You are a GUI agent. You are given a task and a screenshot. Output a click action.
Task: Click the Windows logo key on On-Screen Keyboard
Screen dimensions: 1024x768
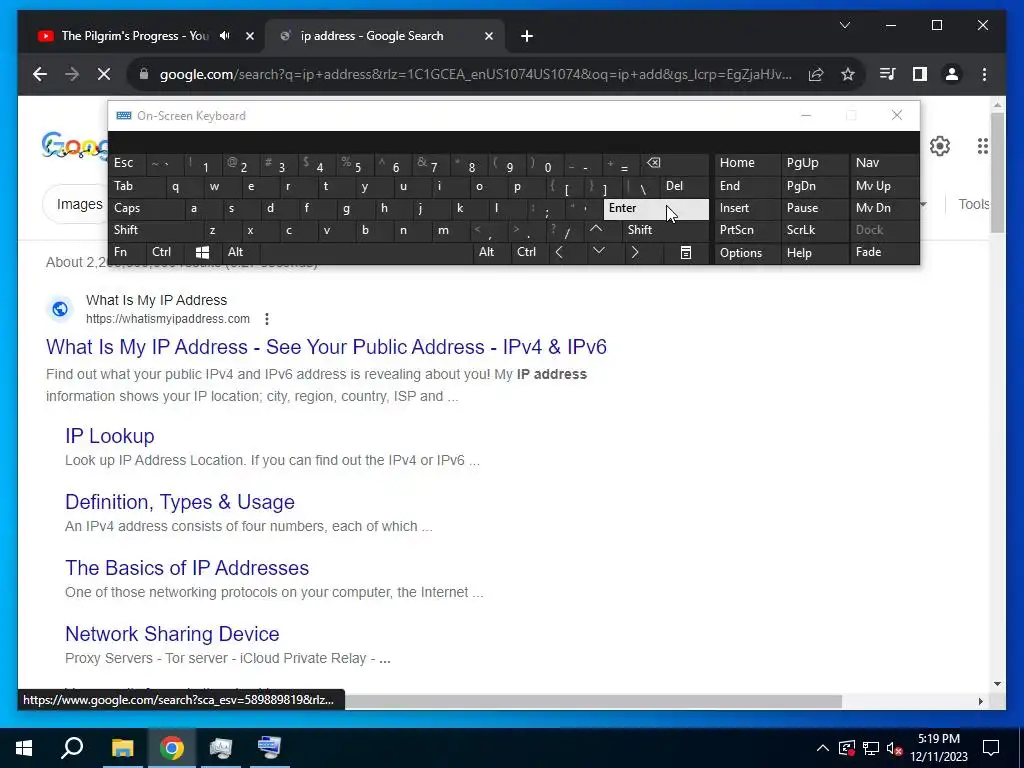click(202, 252)
